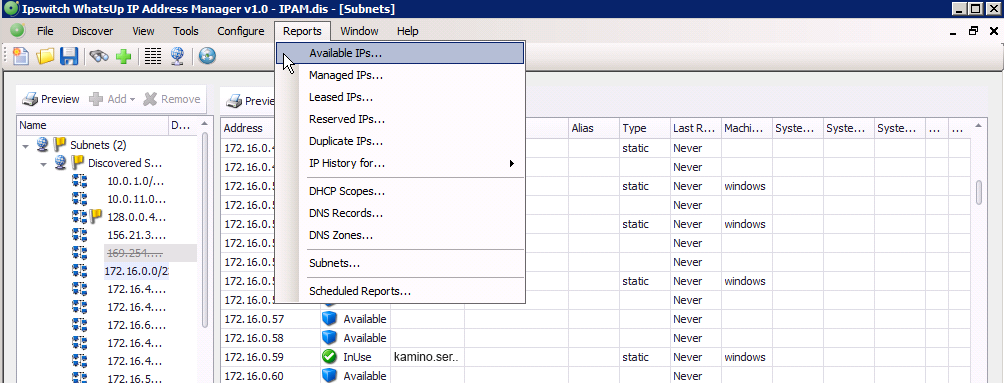This screenshot has width=1004, height=383.
Task: Click the green InUse check in row 172.16.0.59
Action: 329,356
